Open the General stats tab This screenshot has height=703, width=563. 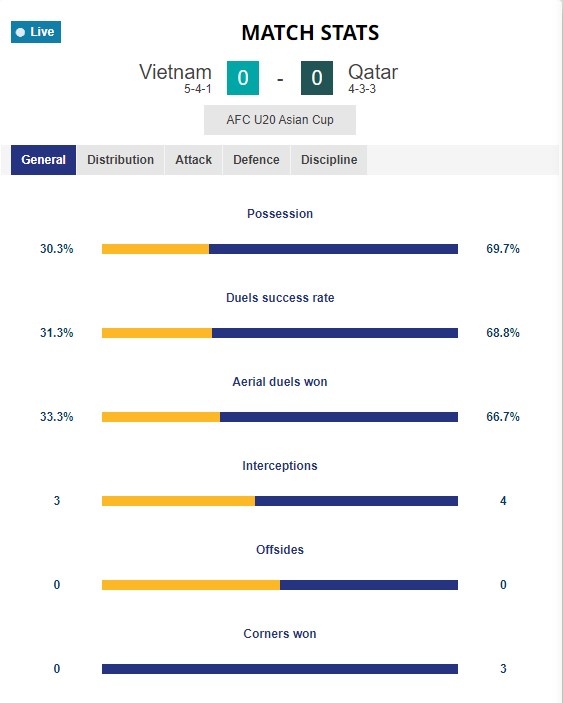click(x=43, y=160)
